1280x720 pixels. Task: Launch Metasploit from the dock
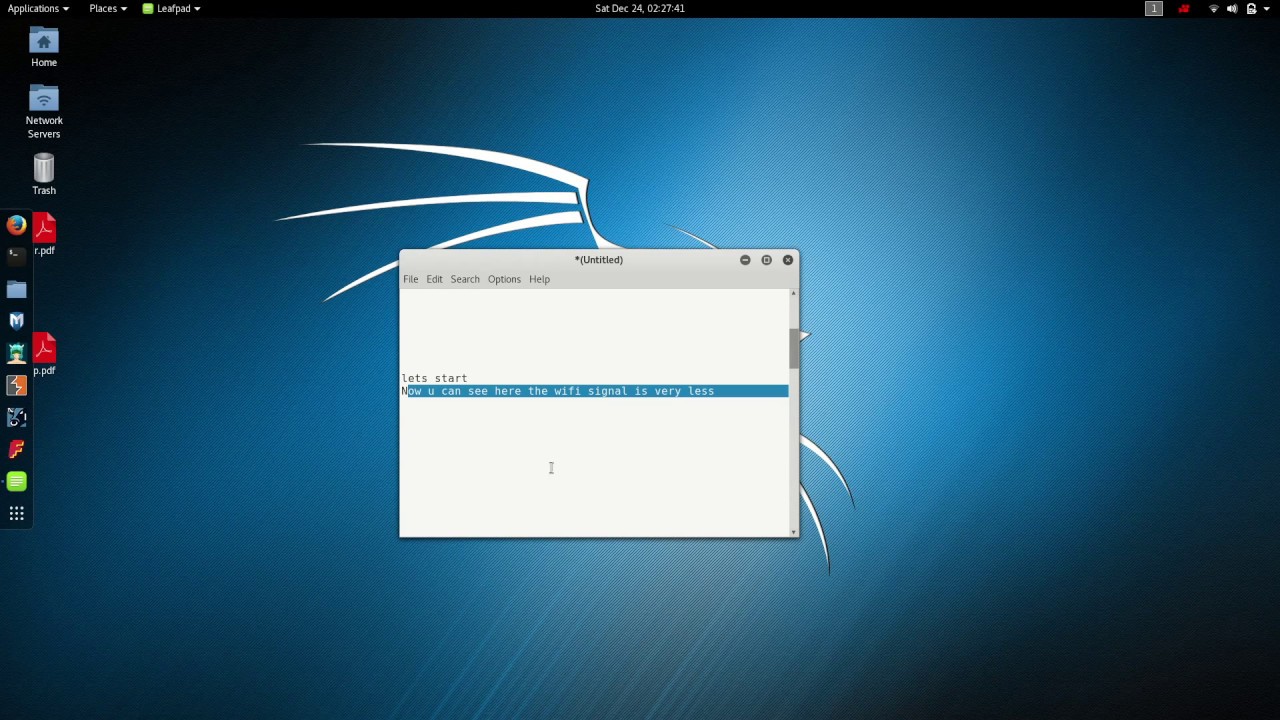(16, 321)
